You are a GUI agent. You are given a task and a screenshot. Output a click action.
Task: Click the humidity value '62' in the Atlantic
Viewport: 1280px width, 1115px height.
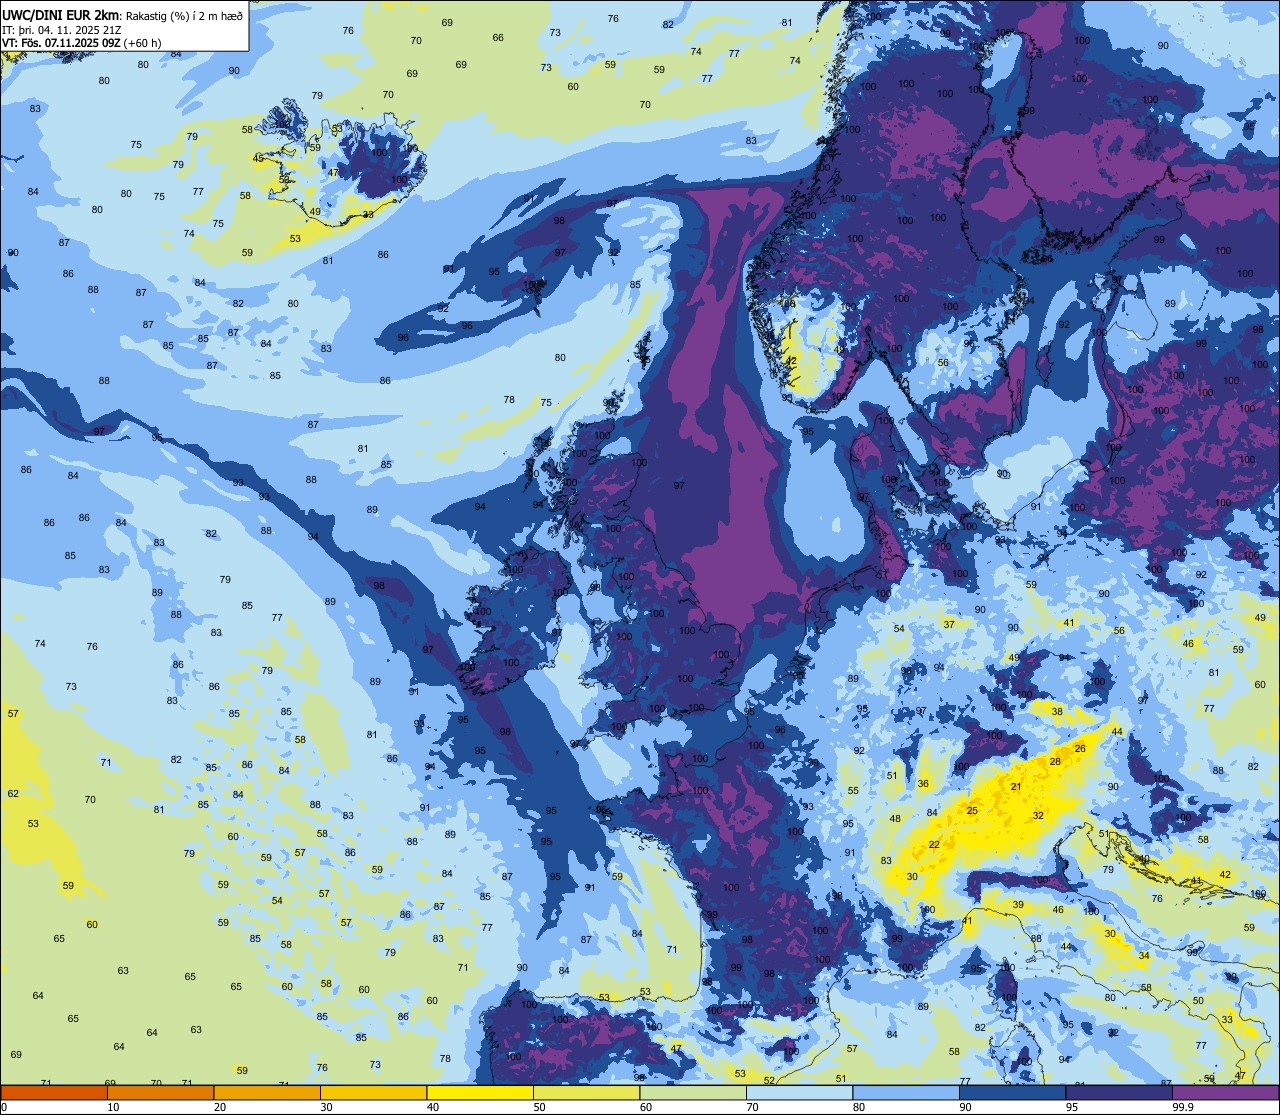13,794
